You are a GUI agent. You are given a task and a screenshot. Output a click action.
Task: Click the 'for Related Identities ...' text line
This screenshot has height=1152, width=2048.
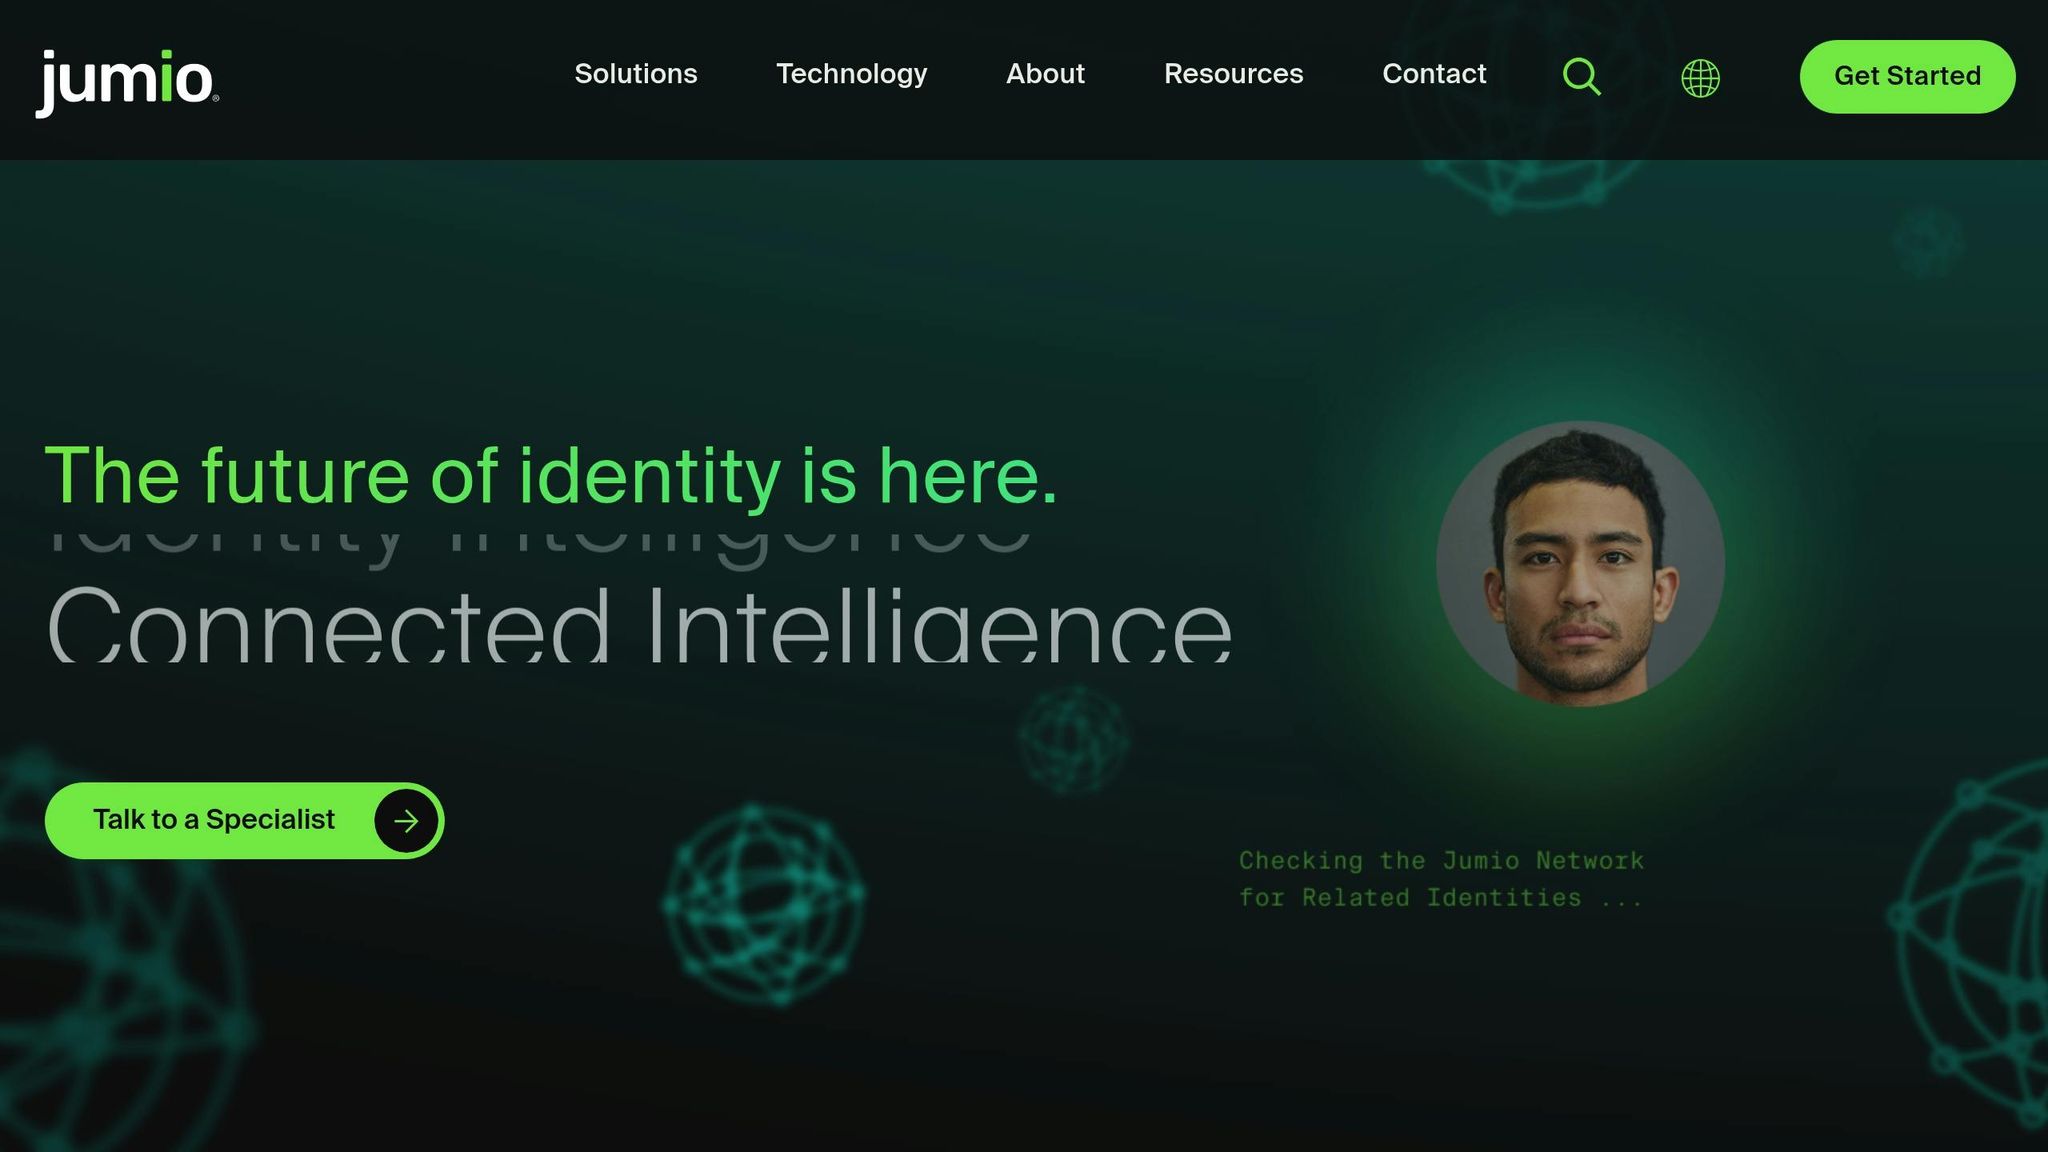click(x=1440, y=898)
